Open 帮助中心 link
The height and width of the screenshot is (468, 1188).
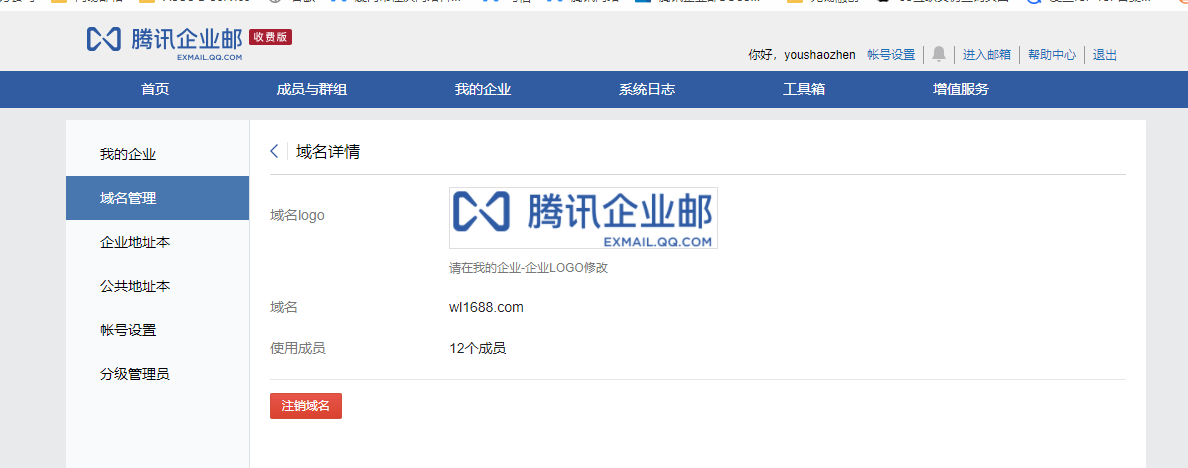coord(1052,55)
